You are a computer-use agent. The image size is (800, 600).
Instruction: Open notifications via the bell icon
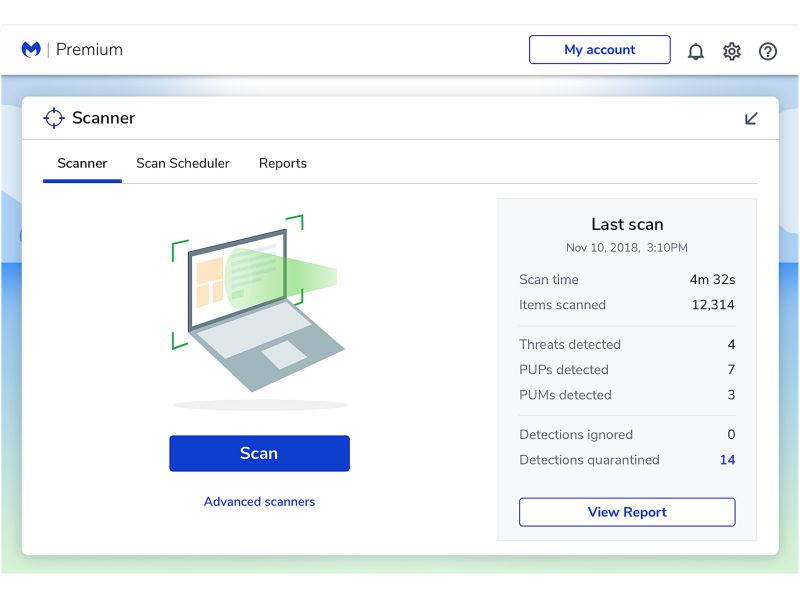(x=696, y=49)
